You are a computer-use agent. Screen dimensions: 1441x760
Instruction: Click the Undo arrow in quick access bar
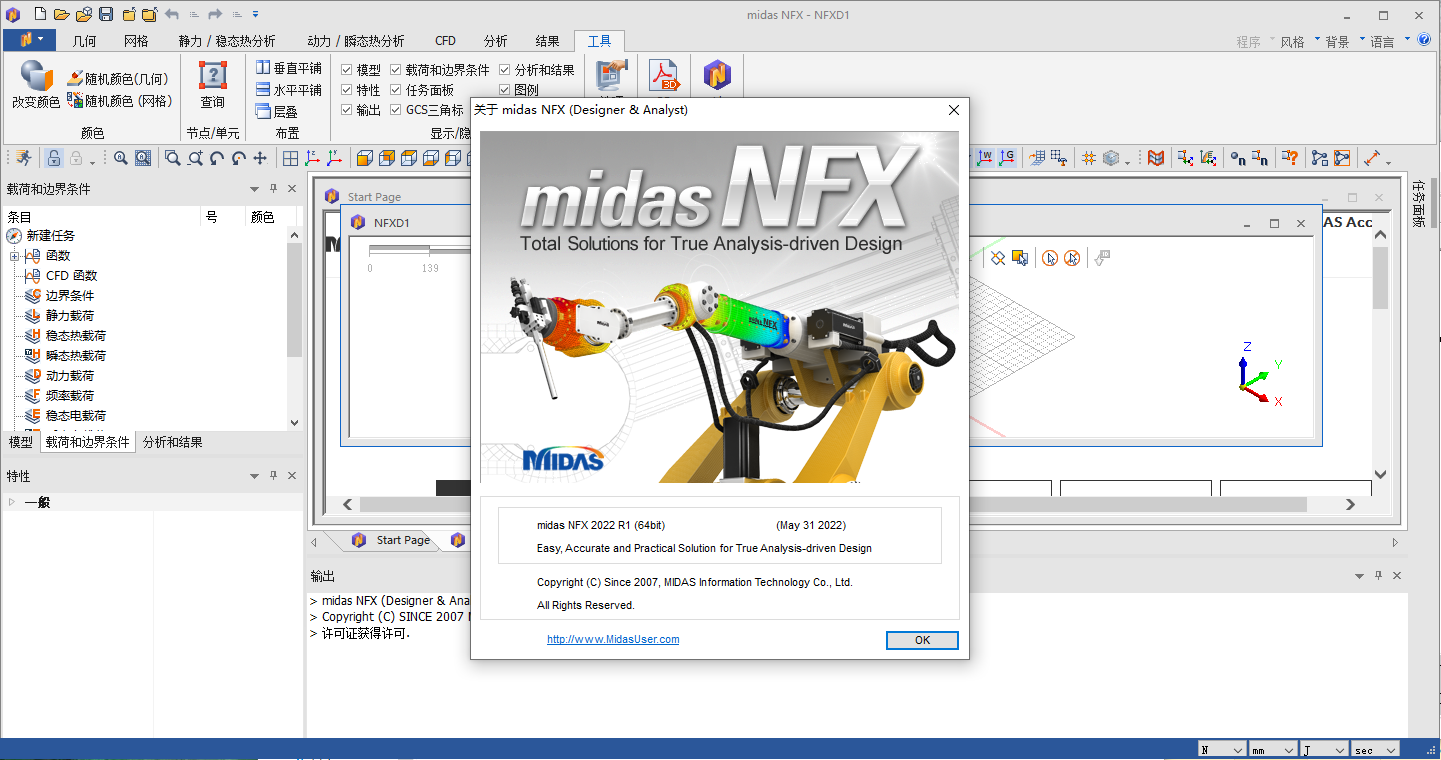(172, 14)
